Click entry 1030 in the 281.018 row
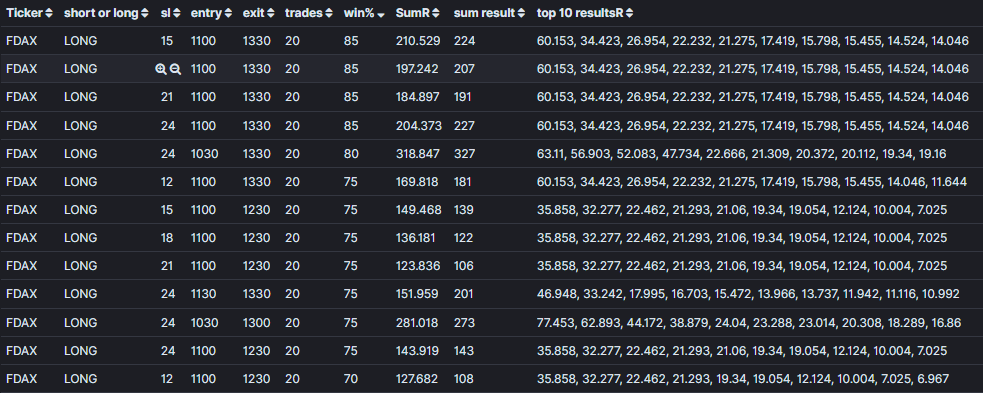 pyautogui.click(x=204, y=323)
